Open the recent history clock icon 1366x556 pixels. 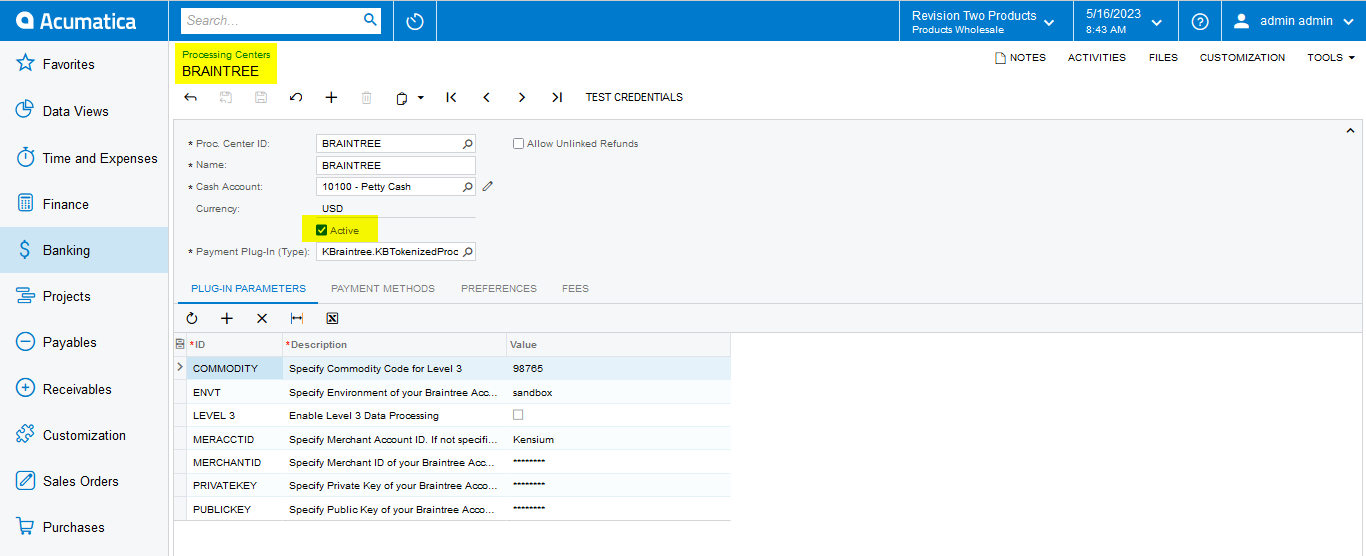[415, 21]
